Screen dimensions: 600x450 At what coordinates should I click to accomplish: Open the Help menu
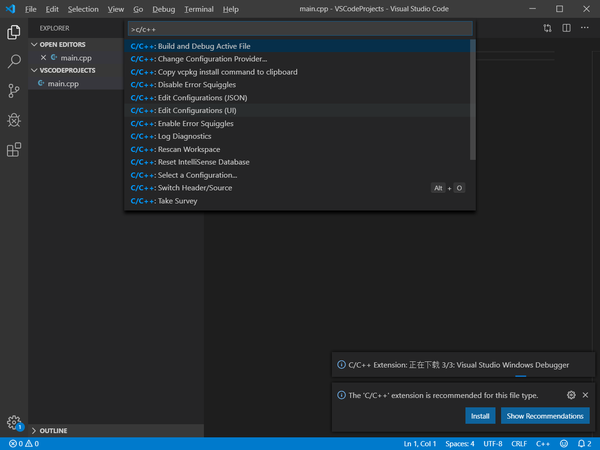tap(231, 9)
